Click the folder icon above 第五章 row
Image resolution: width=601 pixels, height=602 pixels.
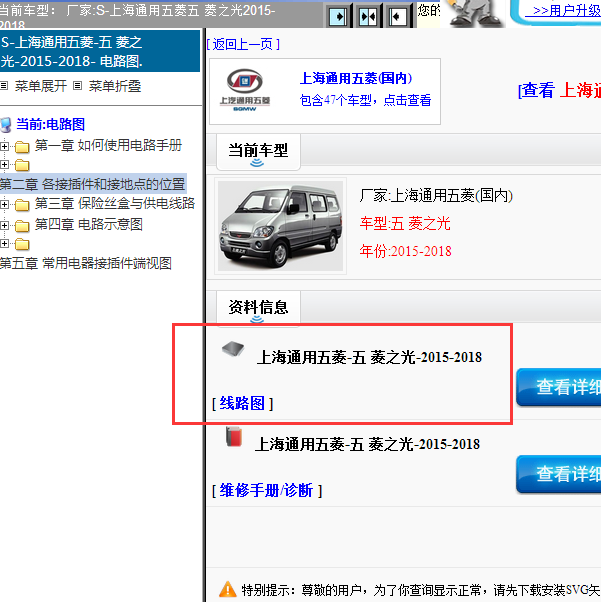click(22, 244)
